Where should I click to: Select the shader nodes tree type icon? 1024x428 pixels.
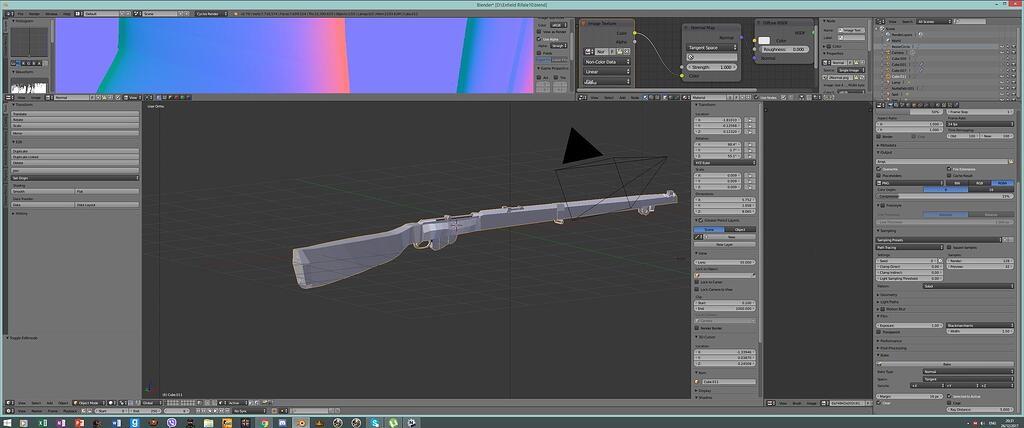(645, 97)
